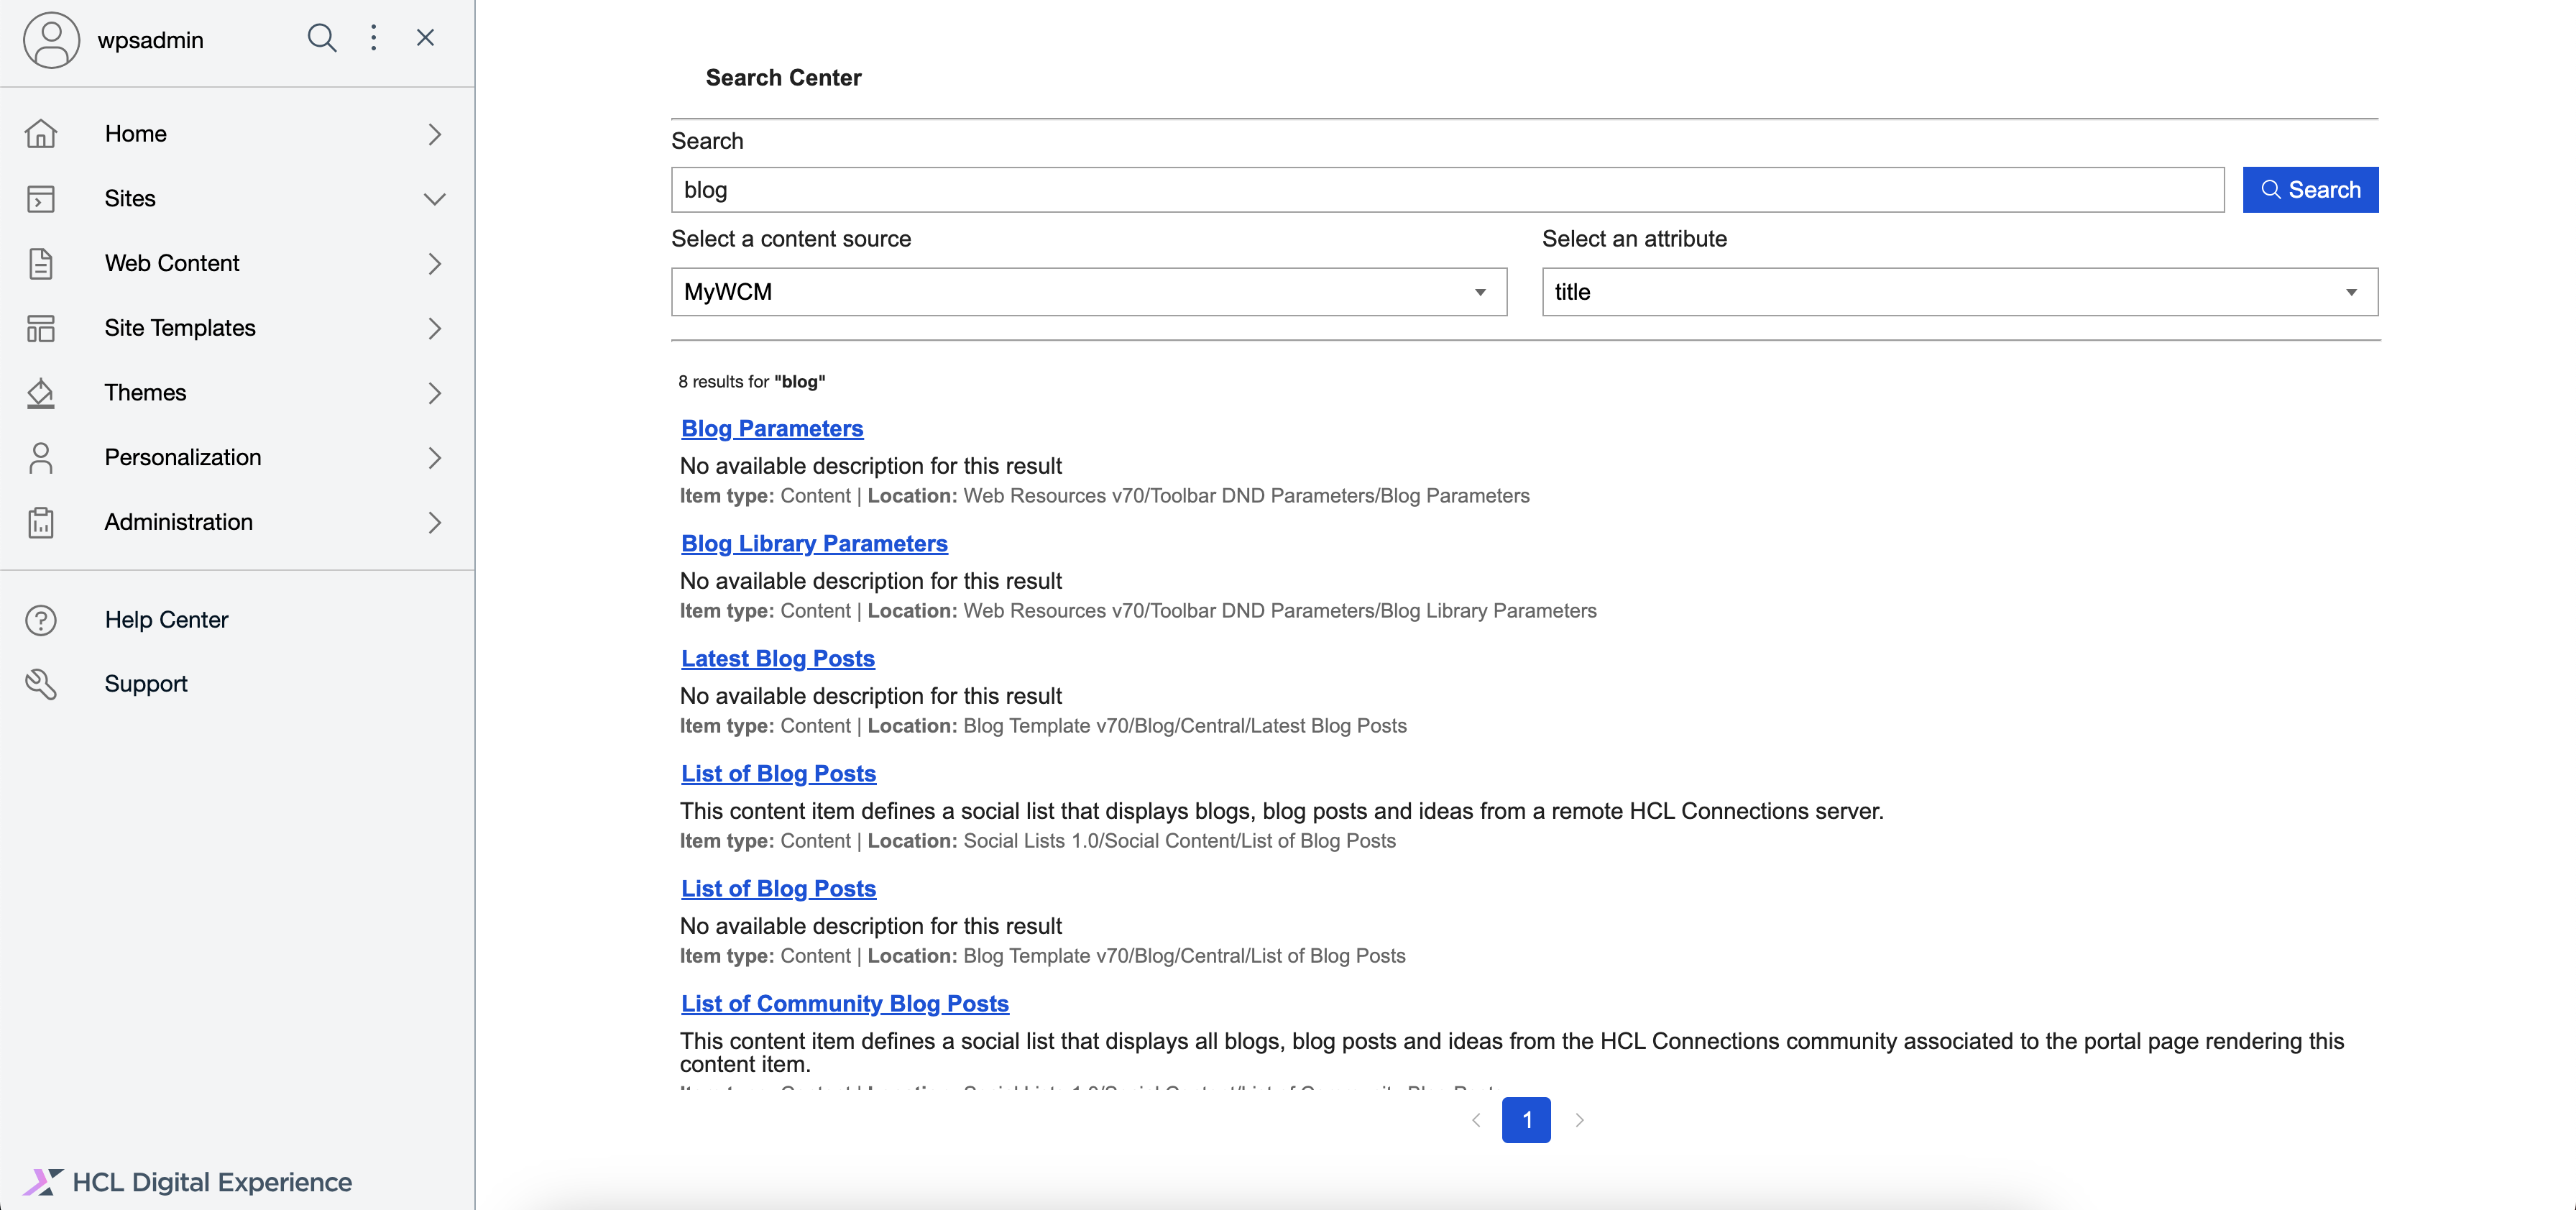The height and width of the screenshot is (1210, 2576).
Task: Click the Support wrench icon
Action: pyautogui.click(x=41, y=684)
